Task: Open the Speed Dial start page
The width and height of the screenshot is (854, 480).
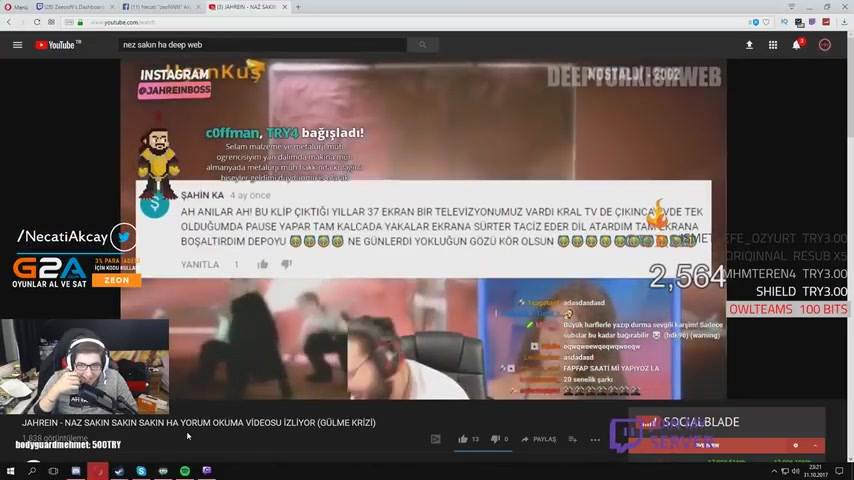Action: click(51, 22)
